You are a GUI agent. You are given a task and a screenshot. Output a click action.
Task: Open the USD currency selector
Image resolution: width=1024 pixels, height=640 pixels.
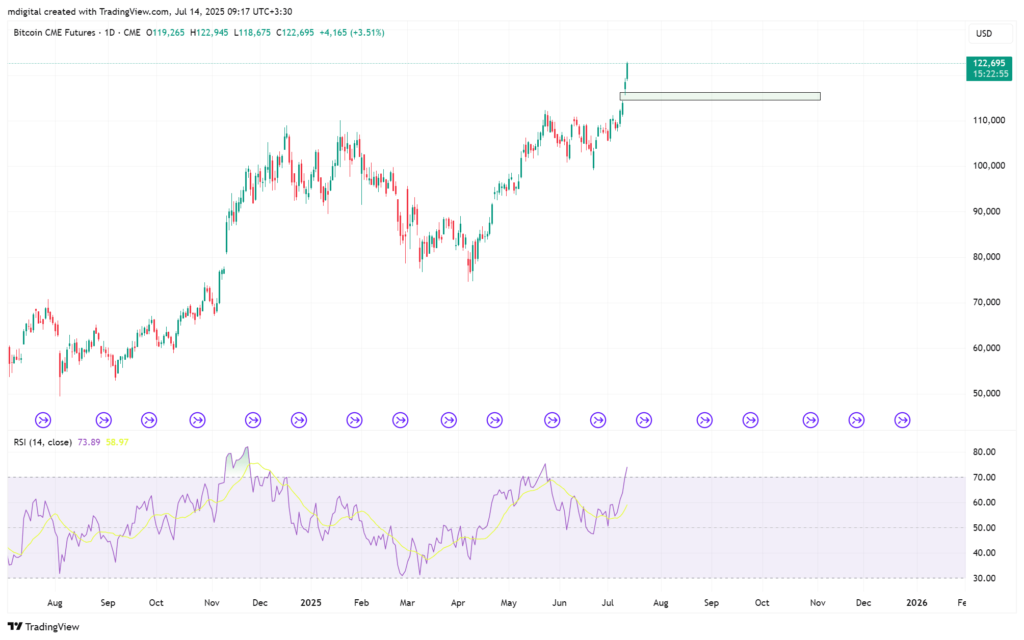983,34
